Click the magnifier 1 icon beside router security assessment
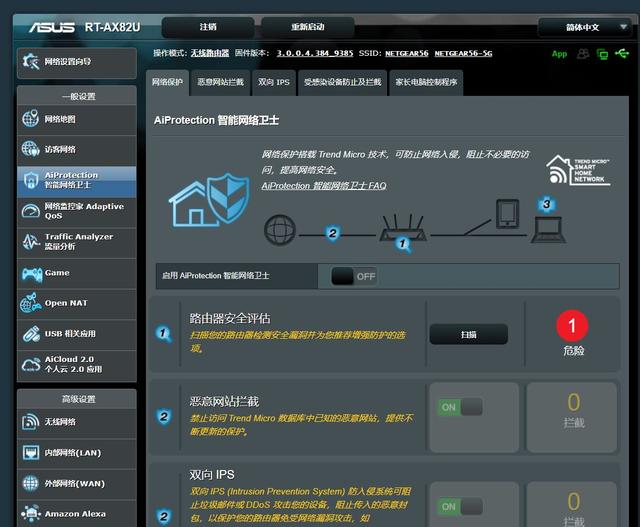This screenshot has height=527, width=640. click(x=164, y=334)
